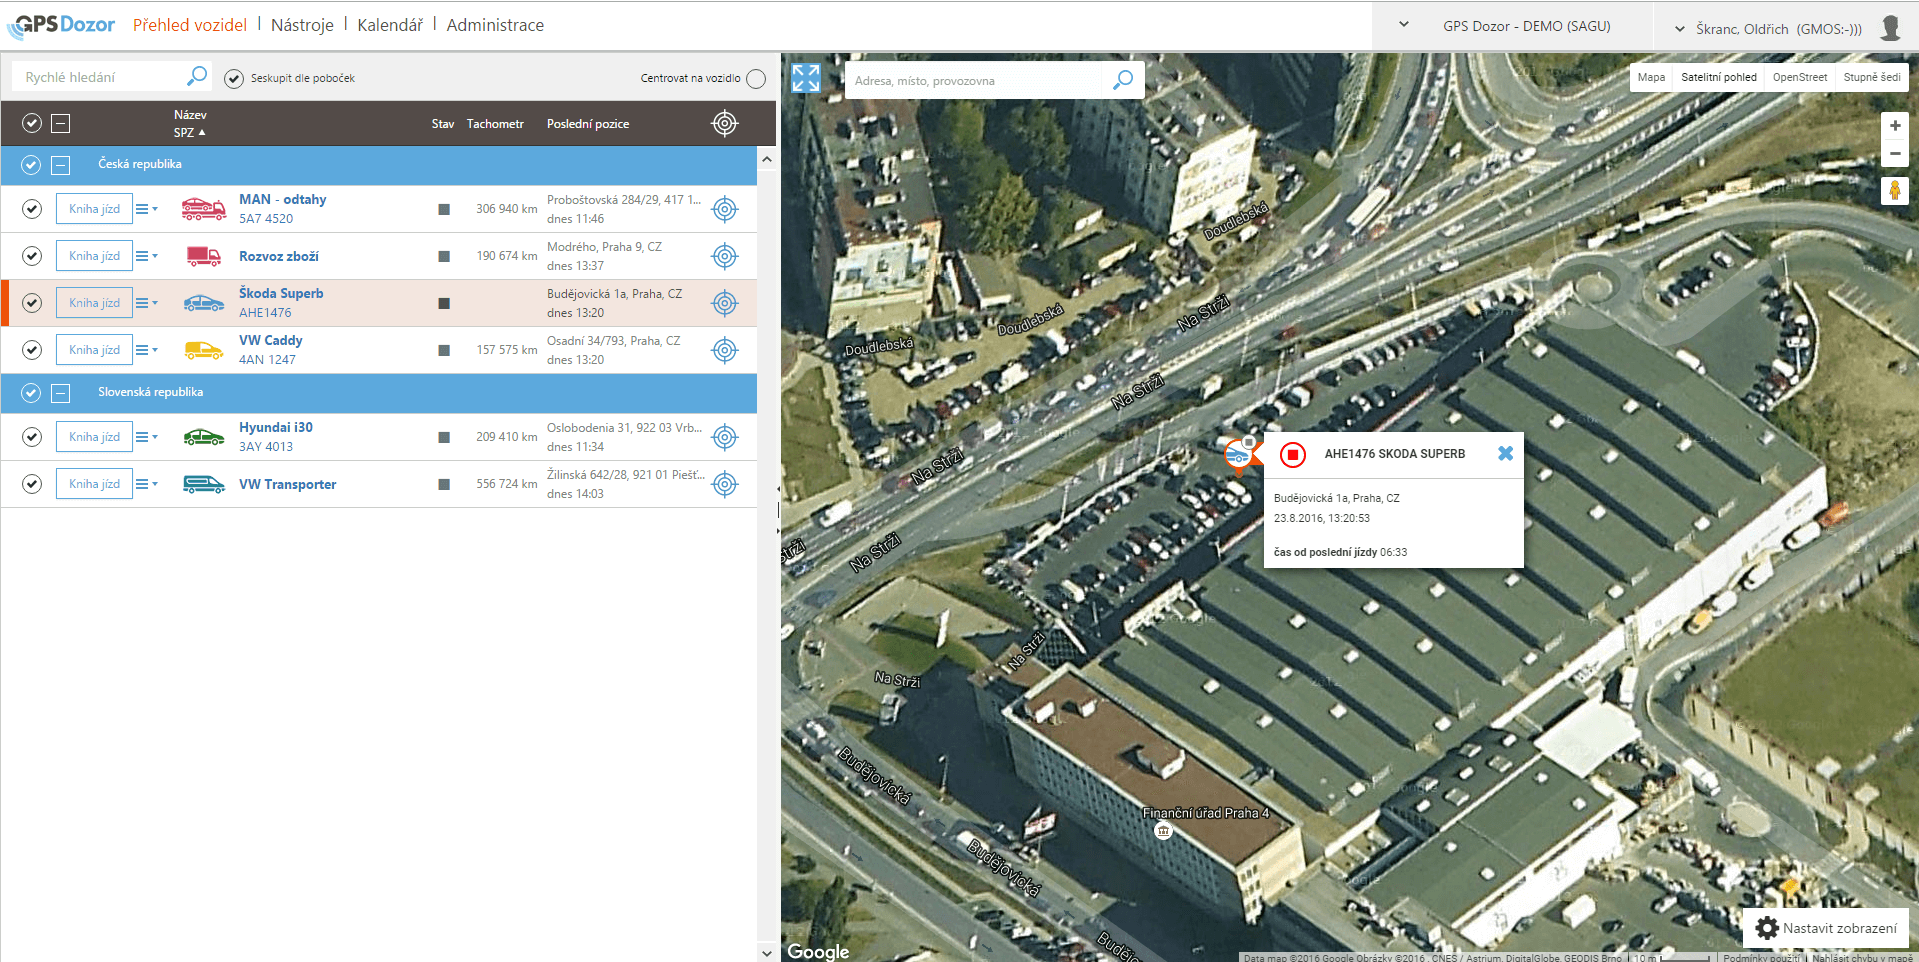Click the Rychlé hledání input field

[x=100, y=77]
